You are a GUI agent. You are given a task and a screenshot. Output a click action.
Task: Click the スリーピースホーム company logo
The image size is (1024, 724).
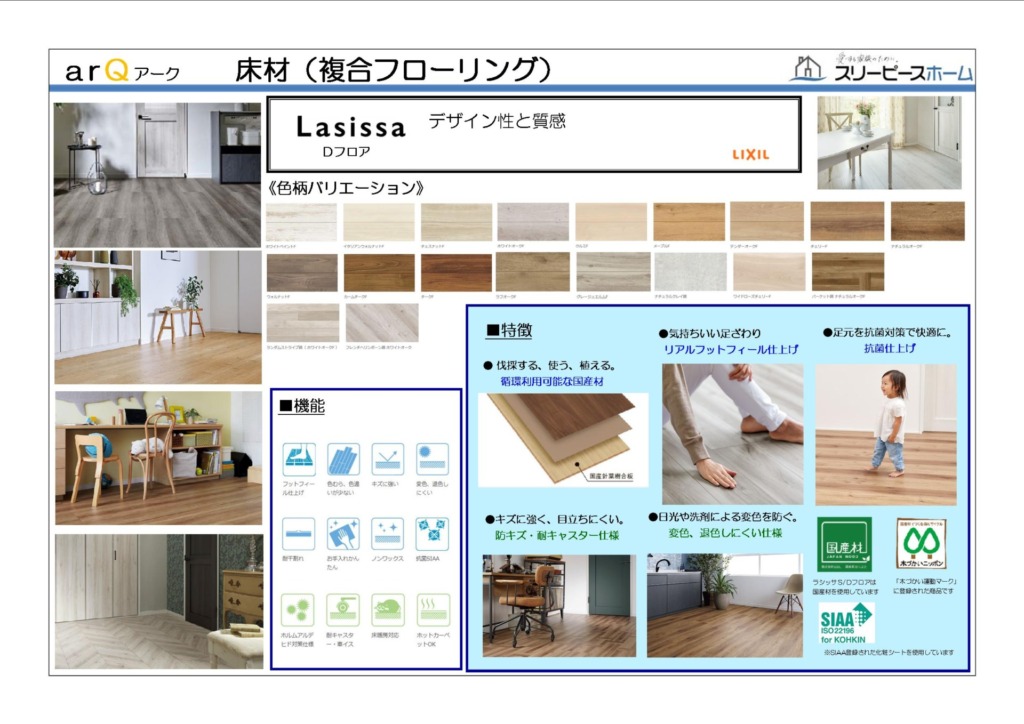click(x=882, y=69)
